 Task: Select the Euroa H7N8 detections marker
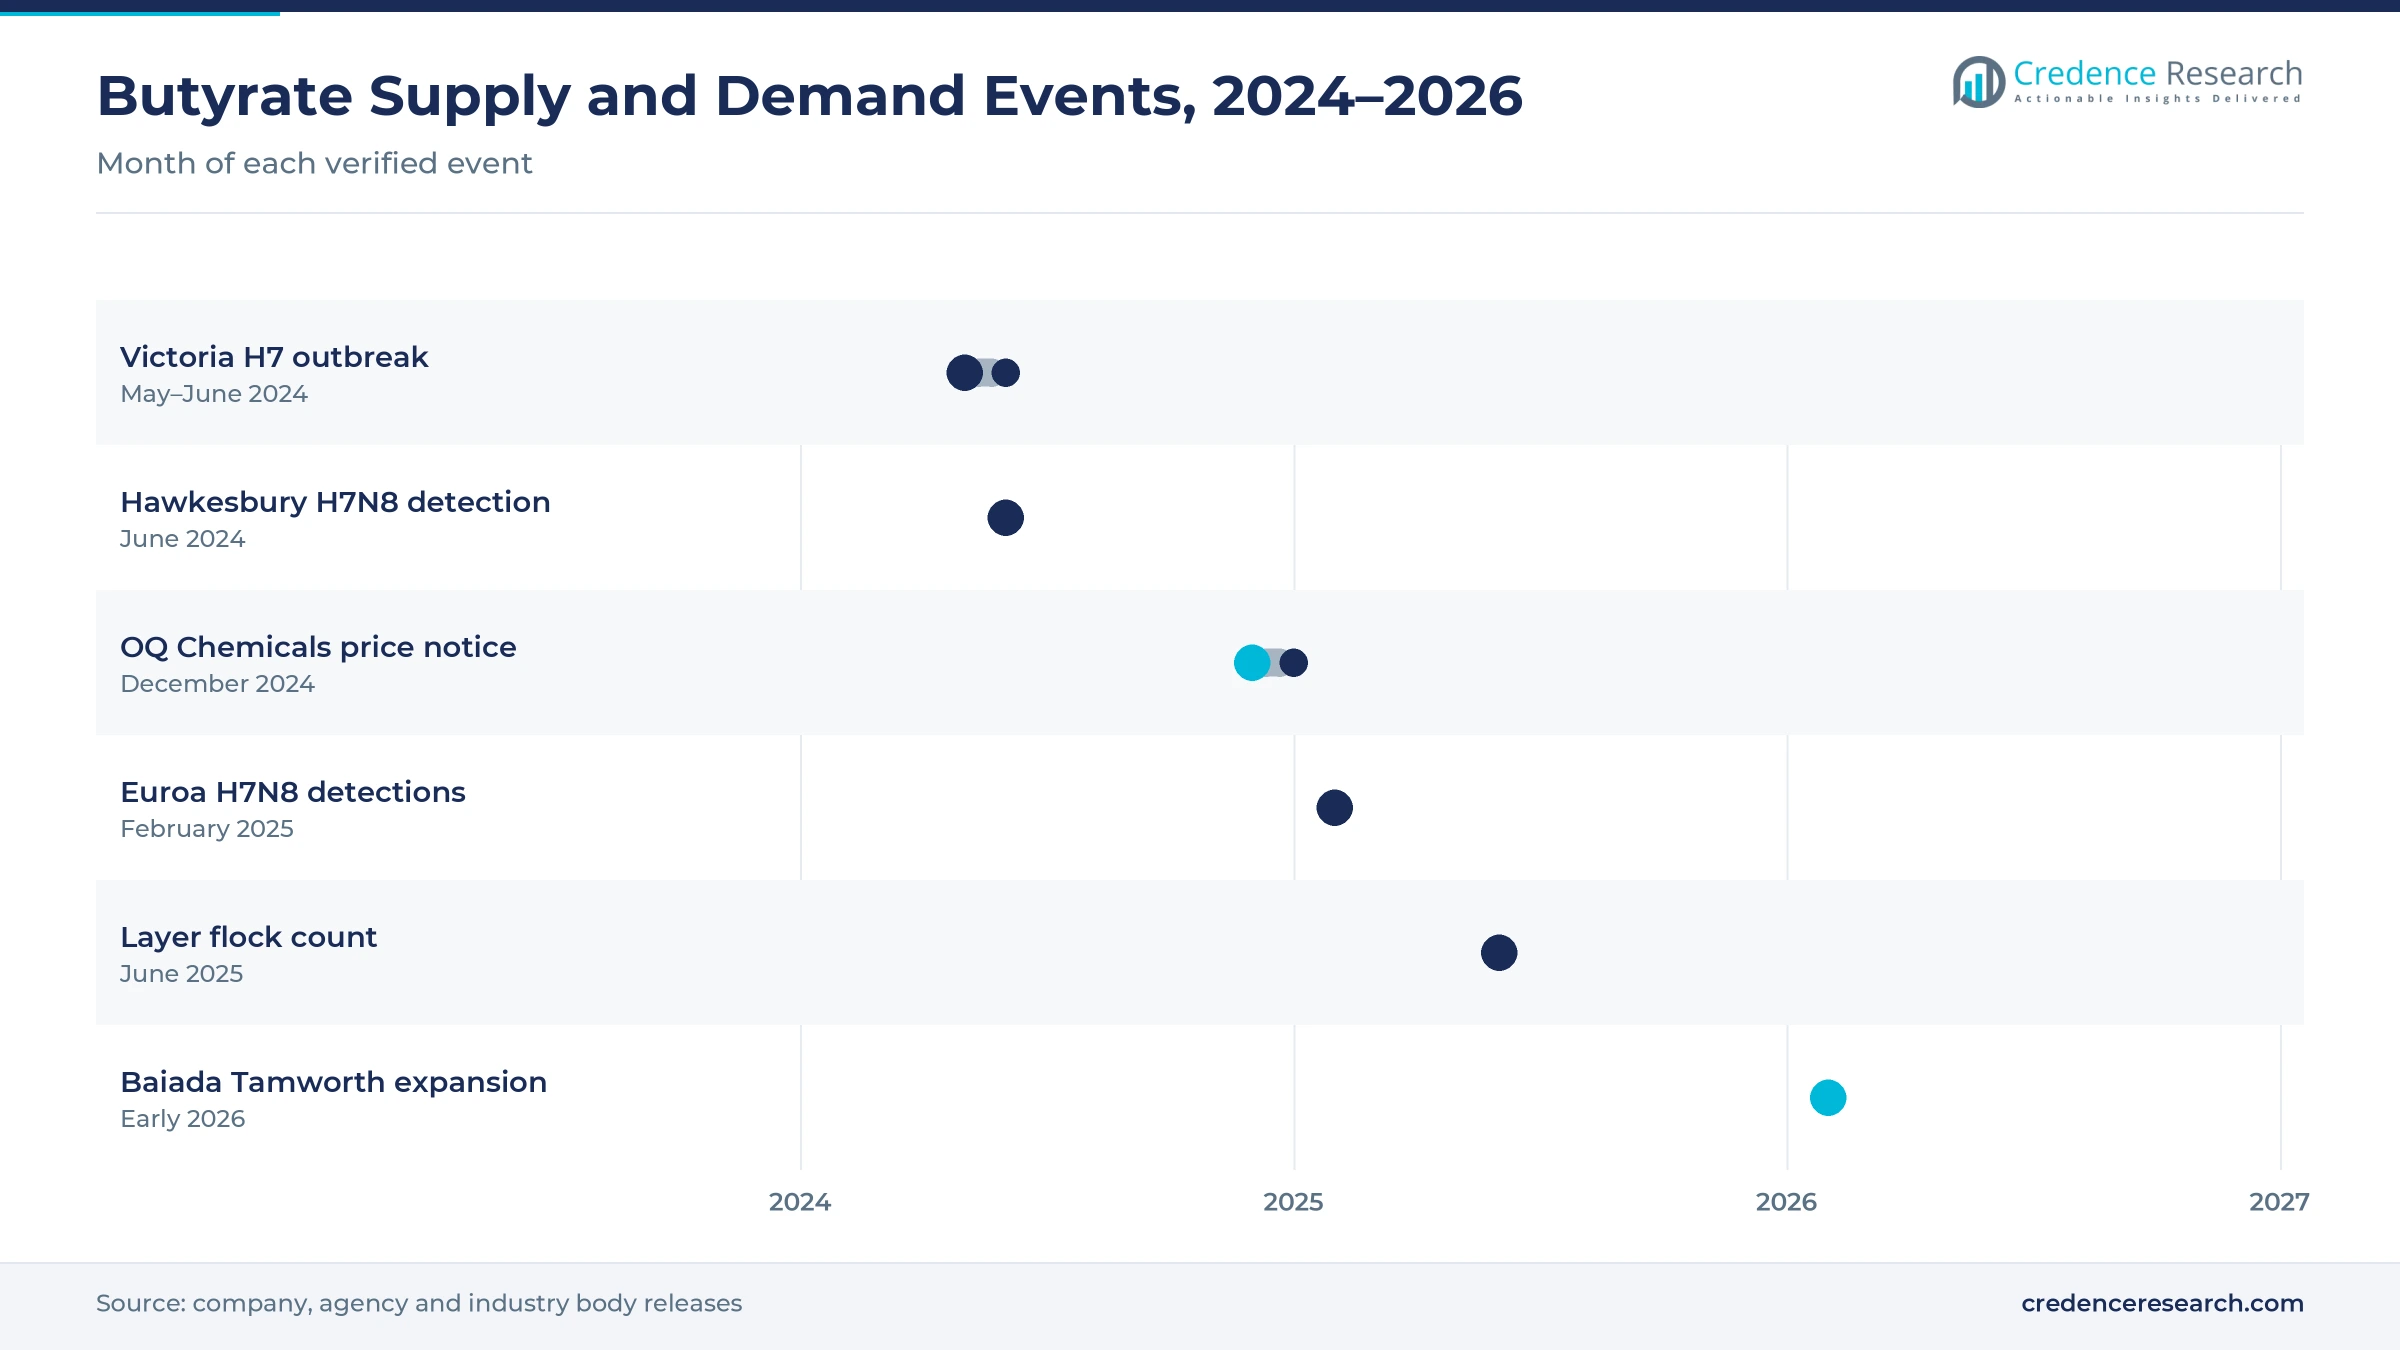[1335, 808]
